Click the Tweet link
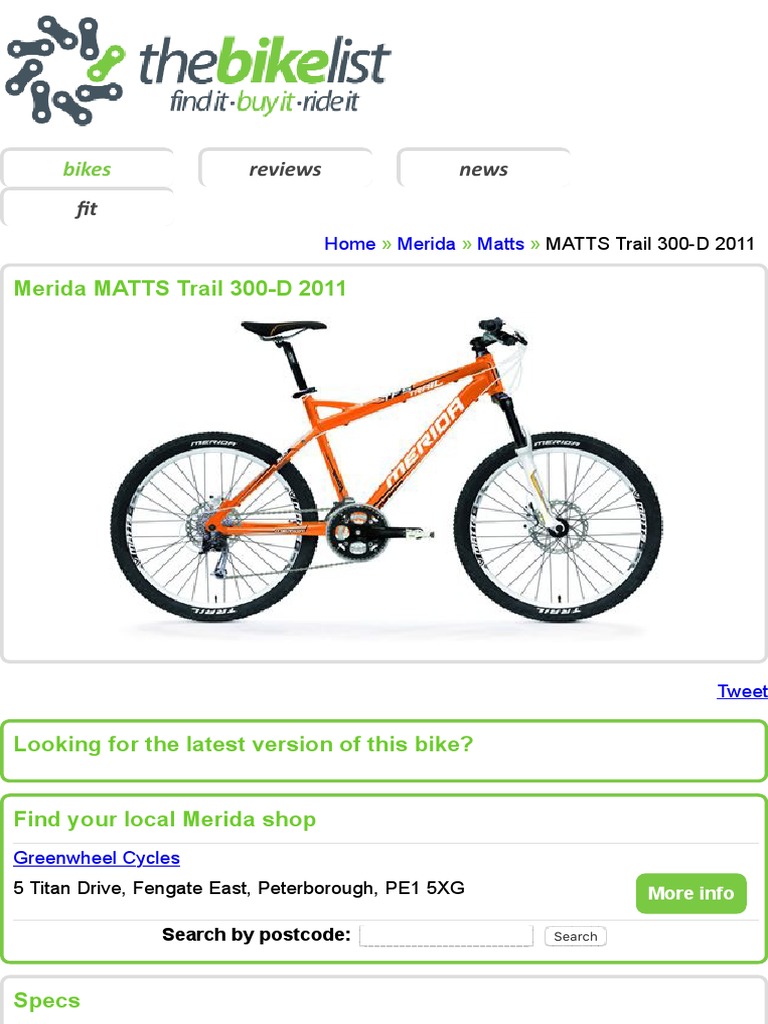Screen dimensions: 768x1024 [743, 691]
